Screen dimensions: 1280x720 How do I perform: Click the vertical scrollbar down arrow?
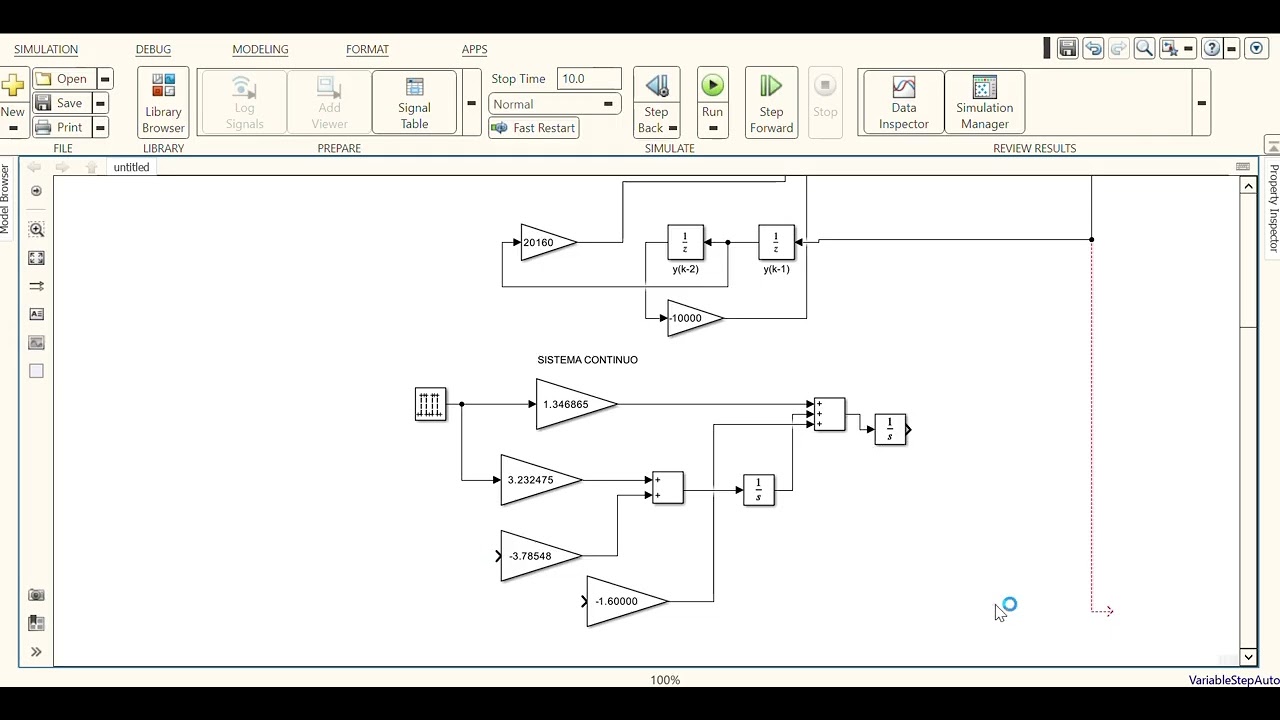point(1248,657)
